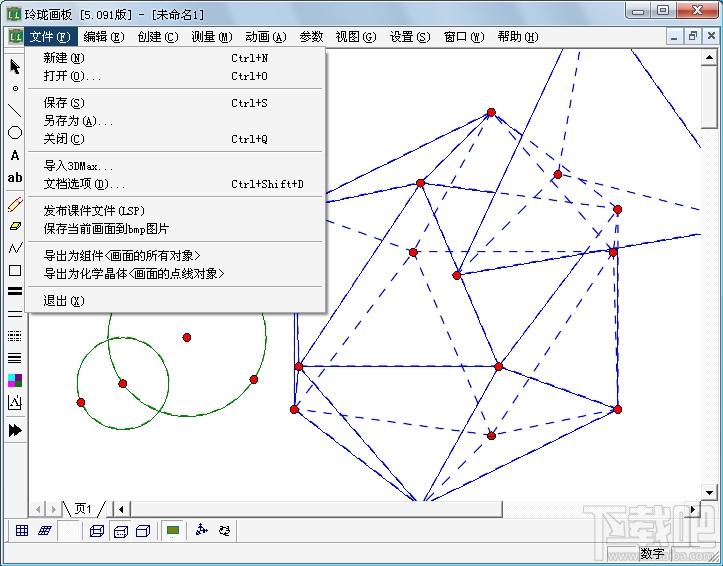Click the previous page tab arrow

(x=38, y=509)
